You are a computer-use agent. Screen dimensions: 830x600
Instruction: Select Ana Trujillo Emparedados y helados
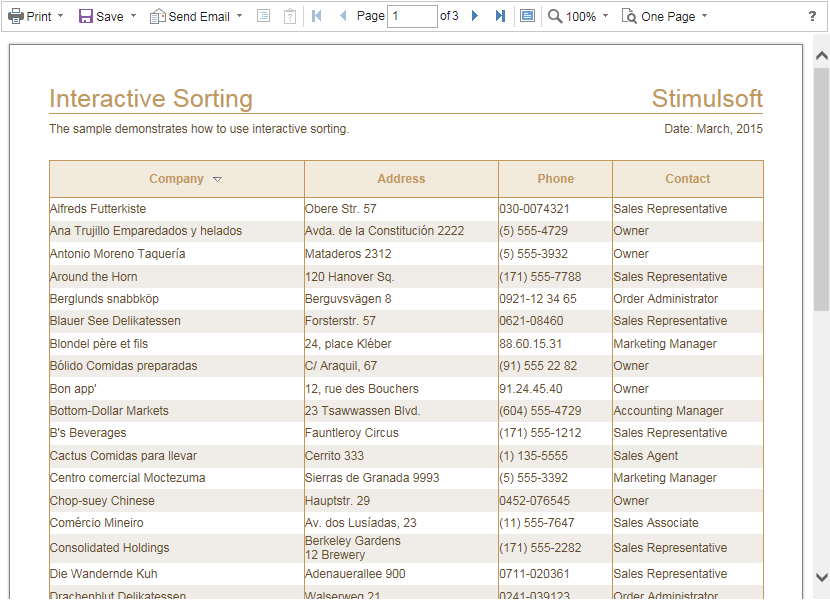[177, 231]
